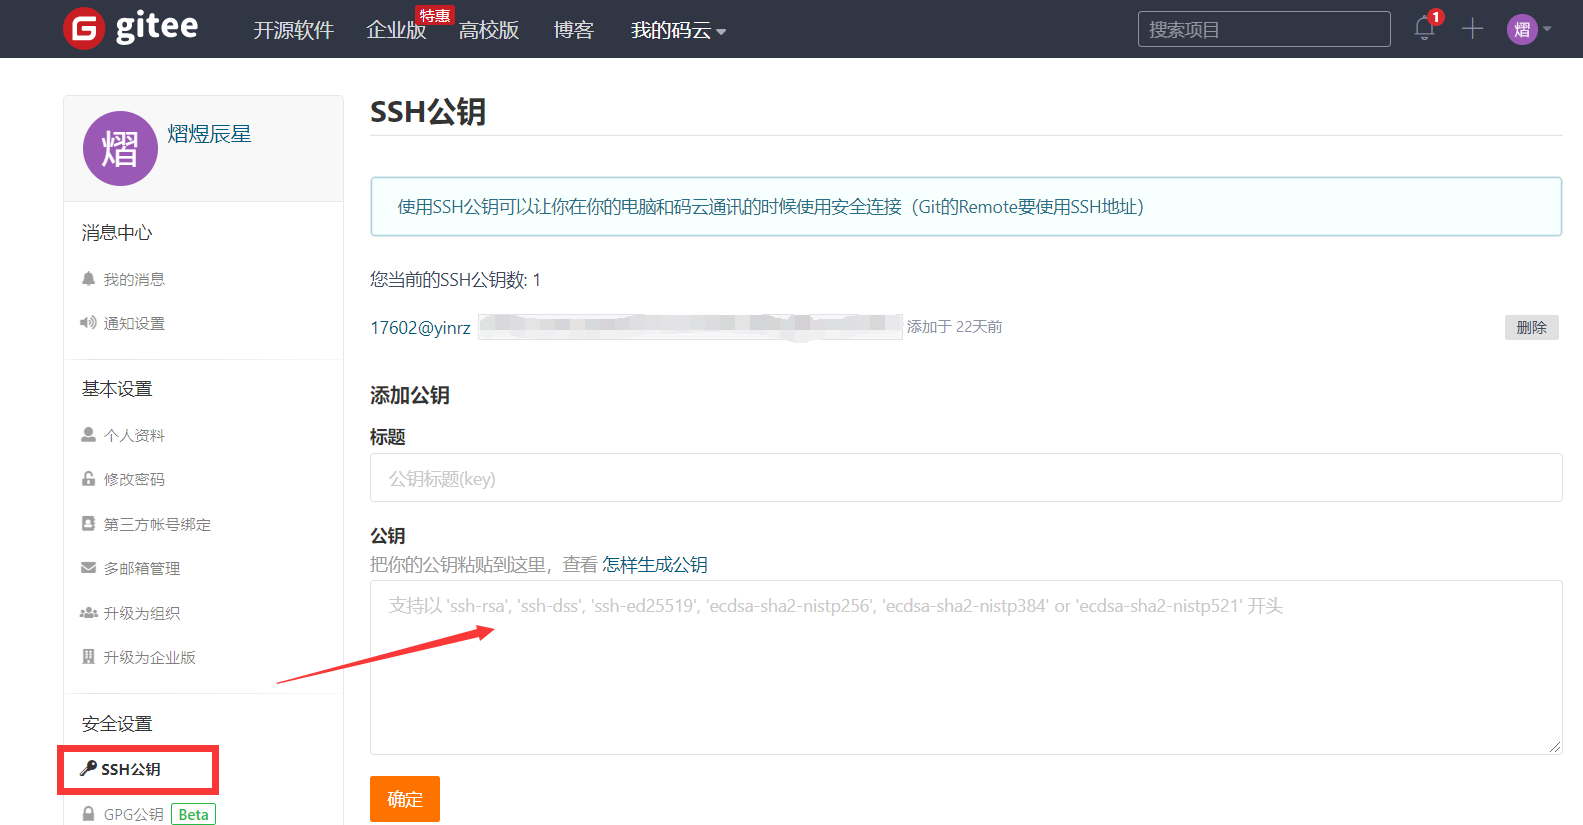The image size is (1583, 825).
Task: Click the envelope icon beside 多邮箱管理
Action: (89, 568)
